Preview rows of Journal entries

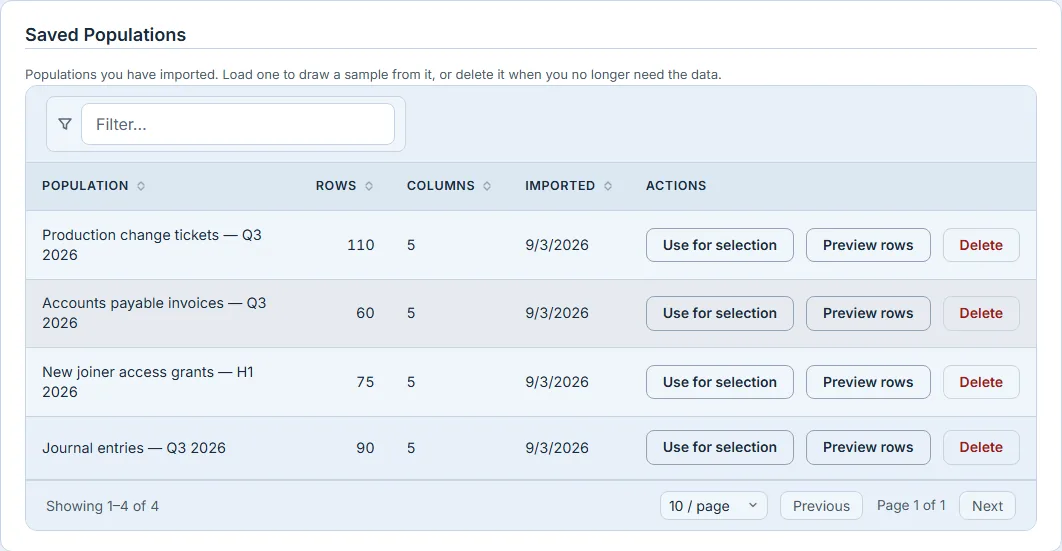868,447
